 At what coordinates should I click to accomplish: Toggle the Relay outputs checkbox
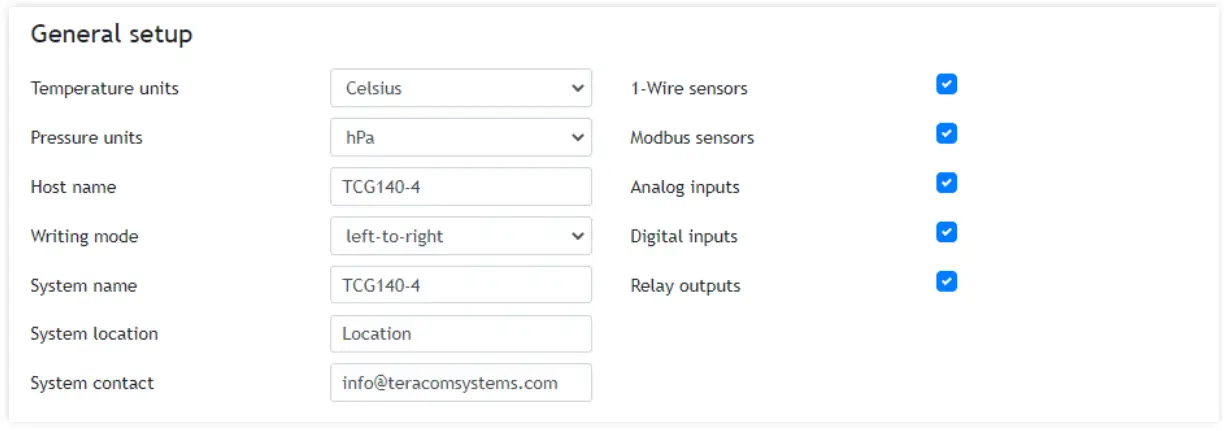coord(947,281)
